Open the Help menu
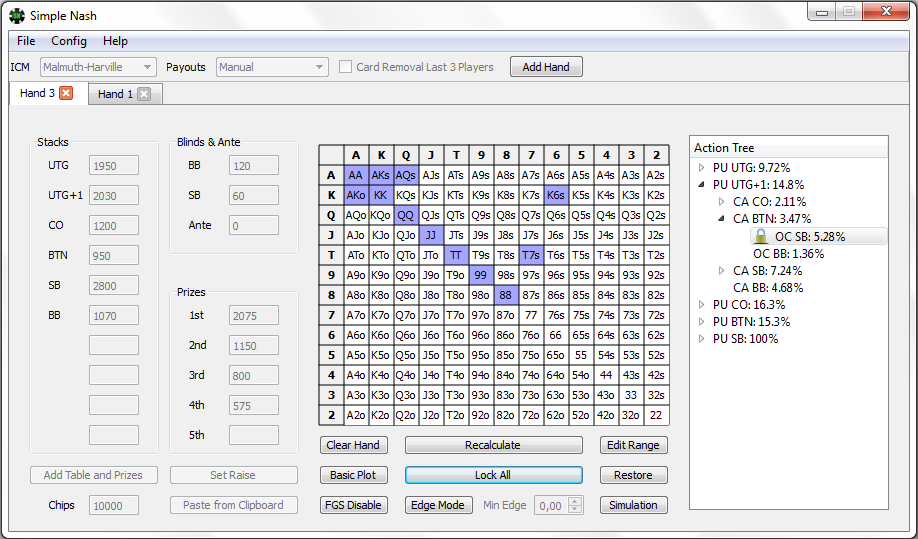The height and width of the screenshot is (539, 918). 115,41
